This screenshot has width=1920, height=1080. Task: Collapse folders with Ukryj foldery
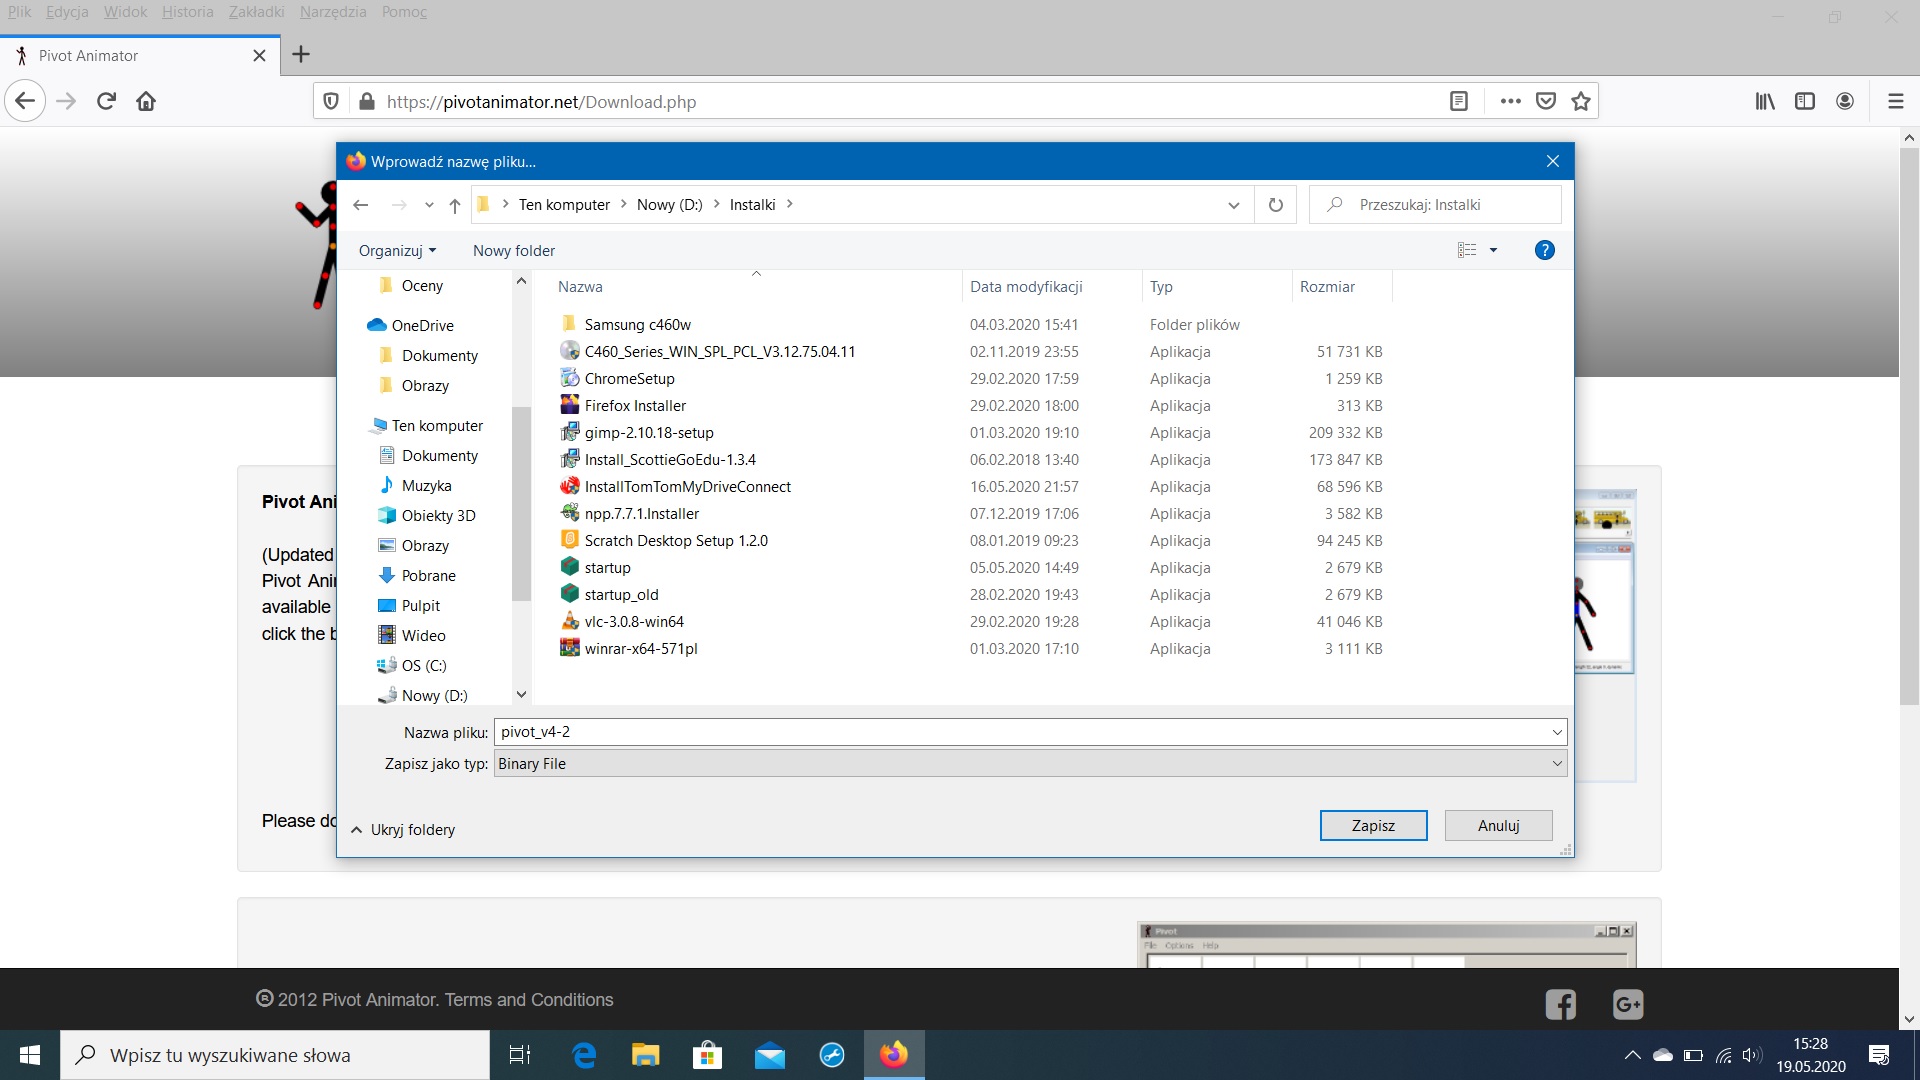403,830
